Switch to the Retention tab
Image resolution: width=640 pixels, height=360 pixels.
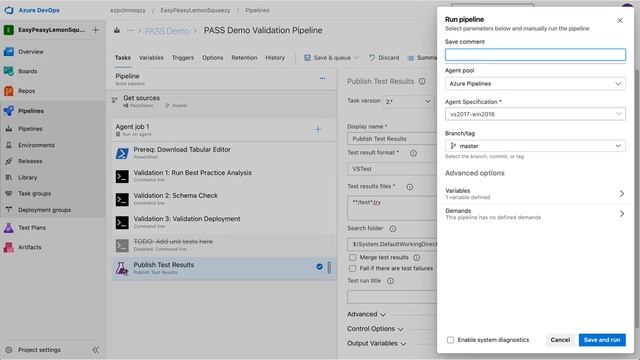pyautogui.click(x=244, y=58)
